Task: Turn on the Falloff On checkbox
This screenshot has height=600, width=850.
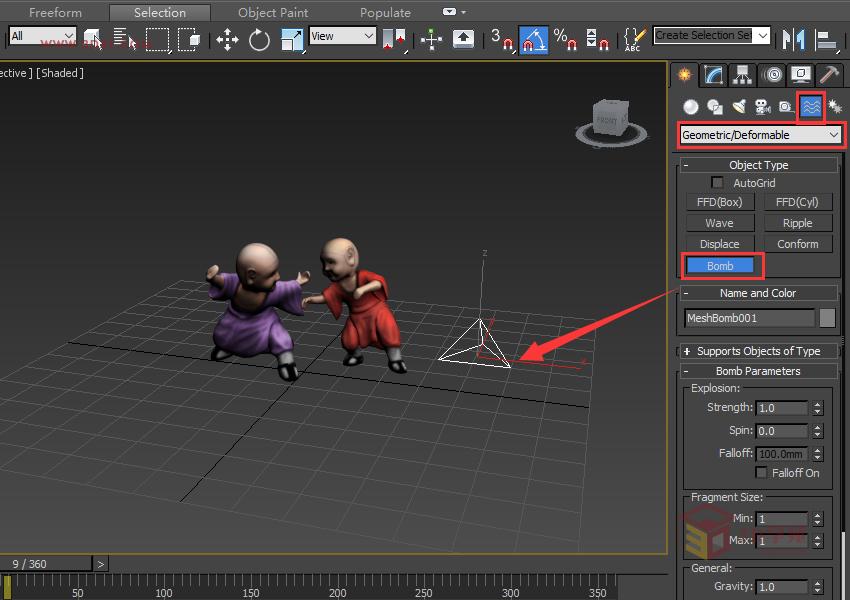Action: point(763,473)
